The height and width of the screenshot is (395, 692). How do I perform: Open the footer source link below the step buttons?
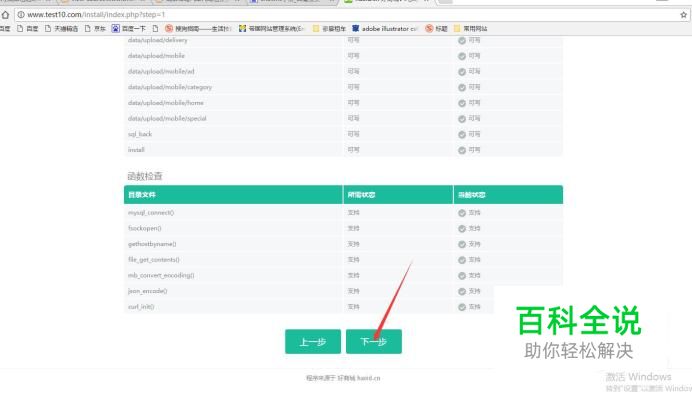[x=343, y=378]
